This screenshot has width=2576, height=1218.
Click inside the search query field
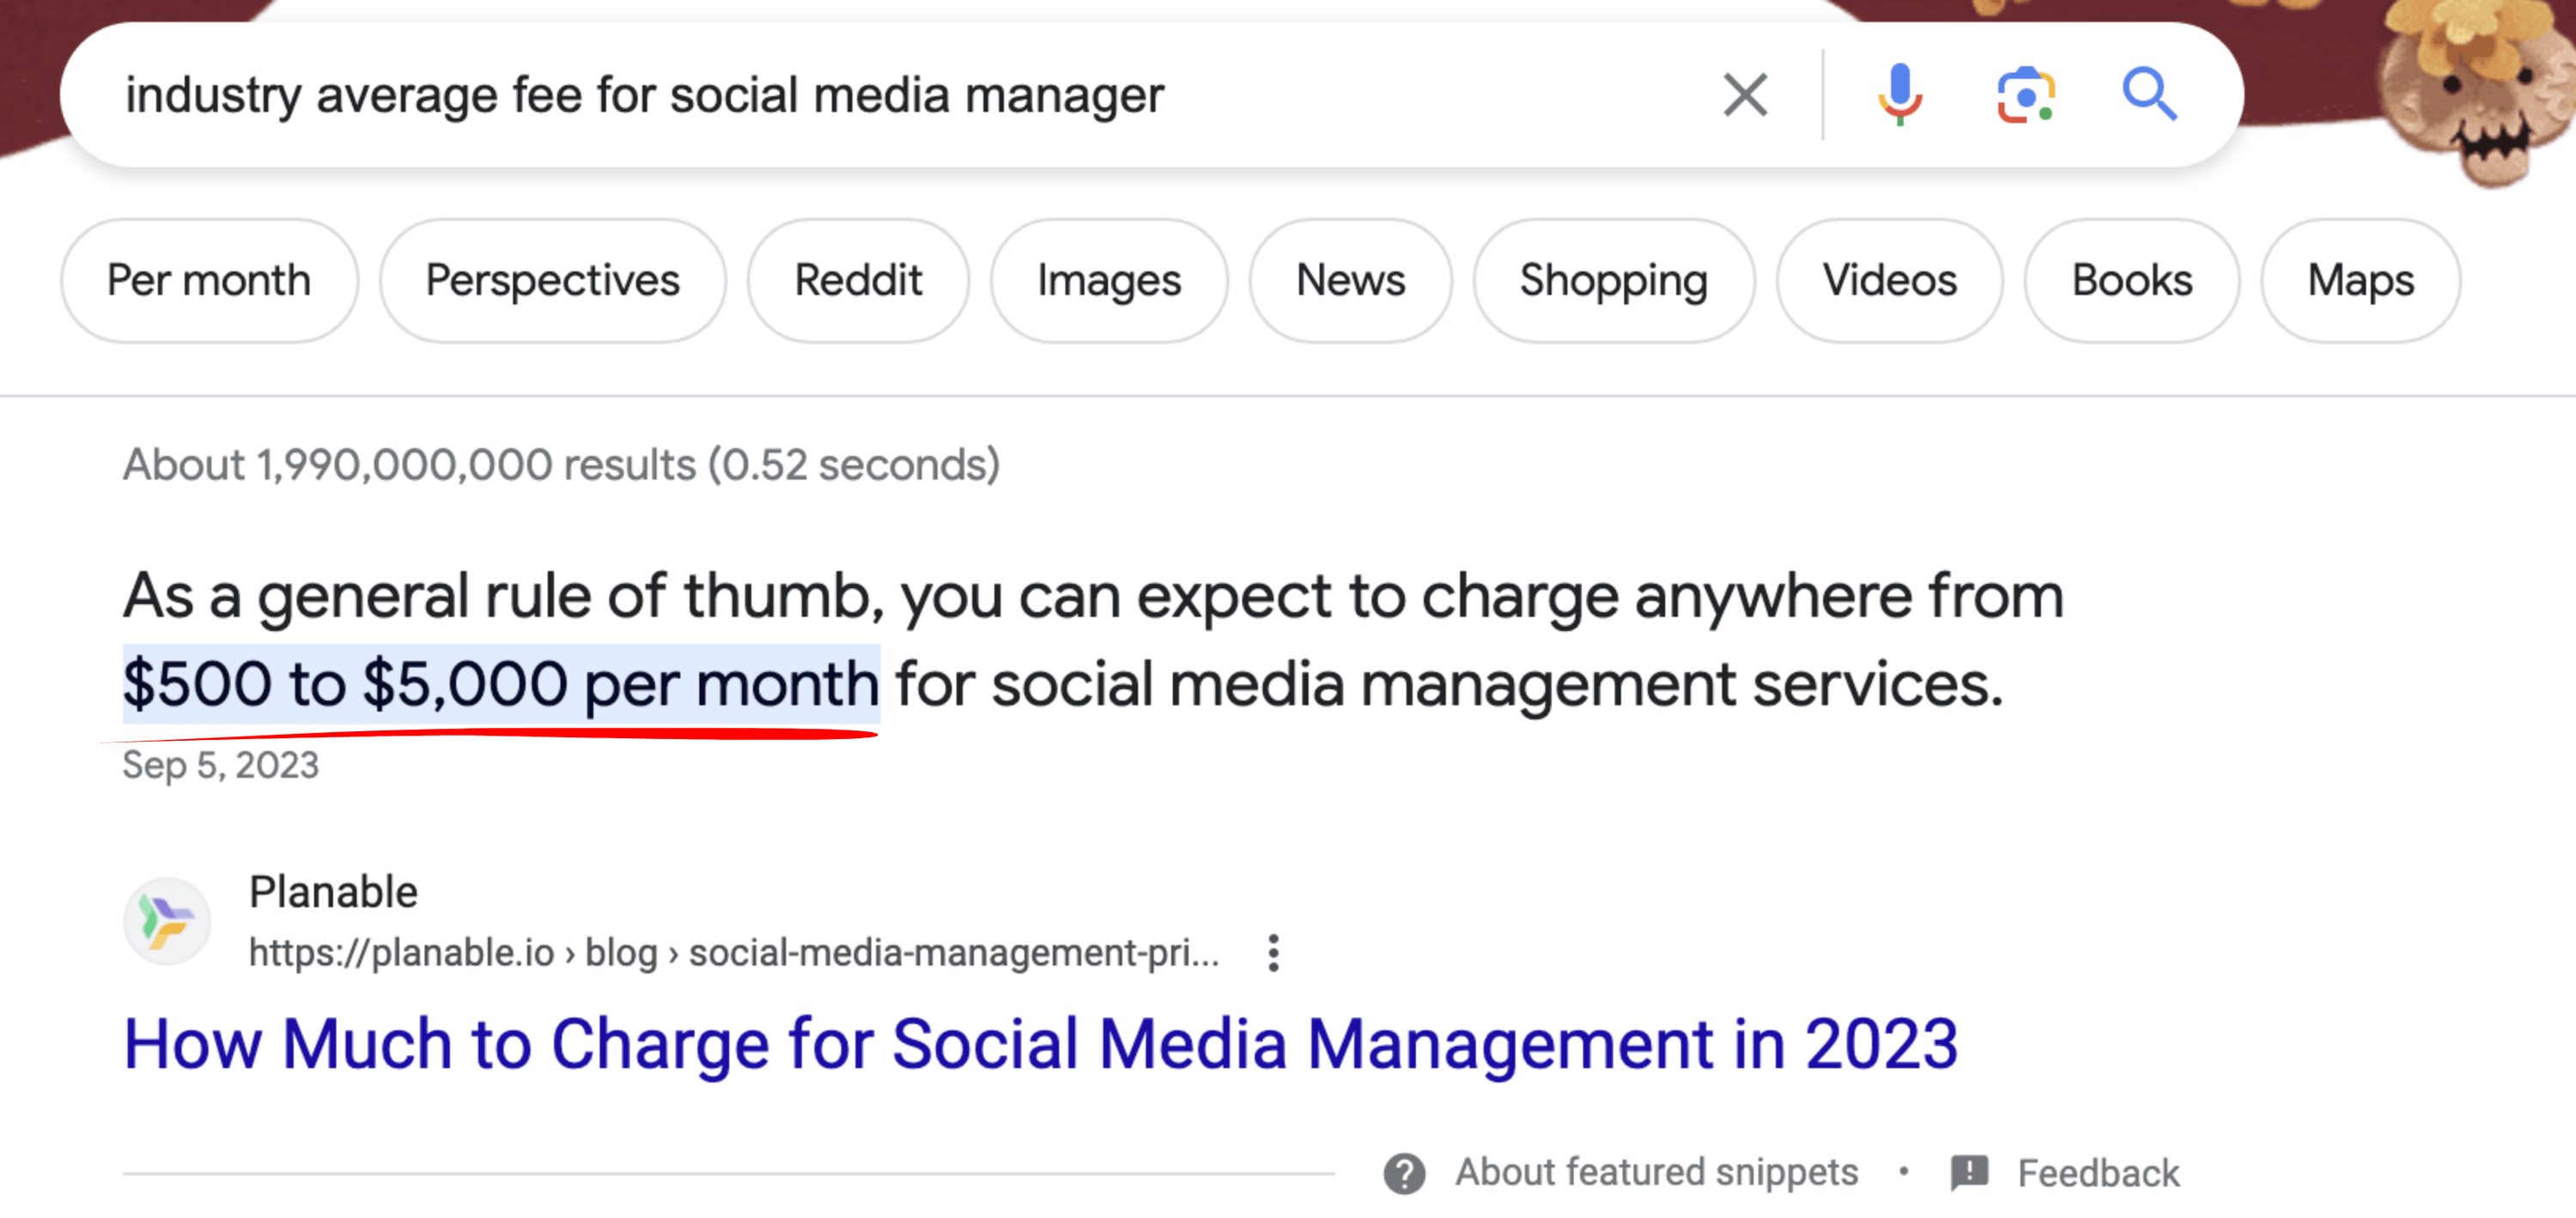(x=900, y=95)
